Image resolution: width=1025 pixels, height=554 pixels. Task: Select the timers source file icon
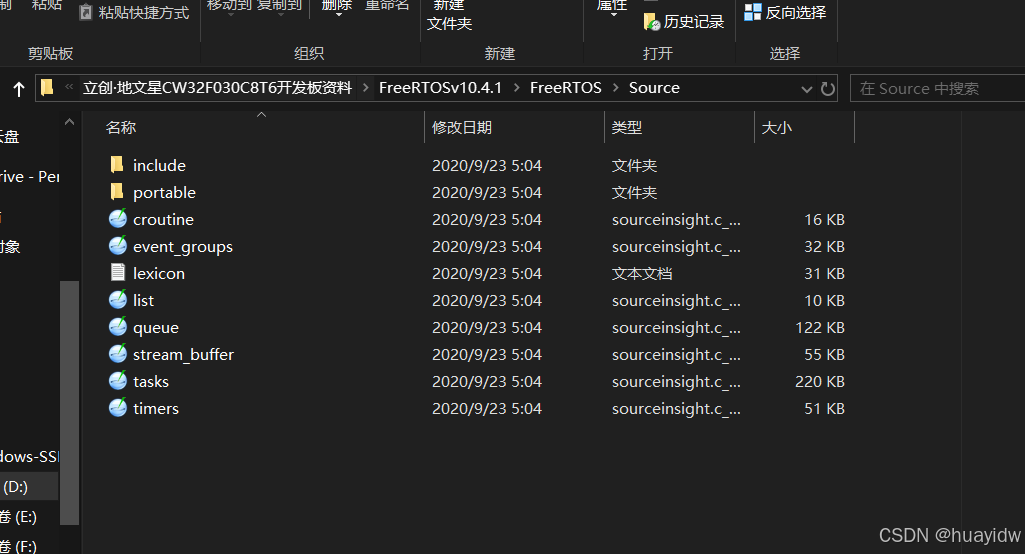point(118,407)
